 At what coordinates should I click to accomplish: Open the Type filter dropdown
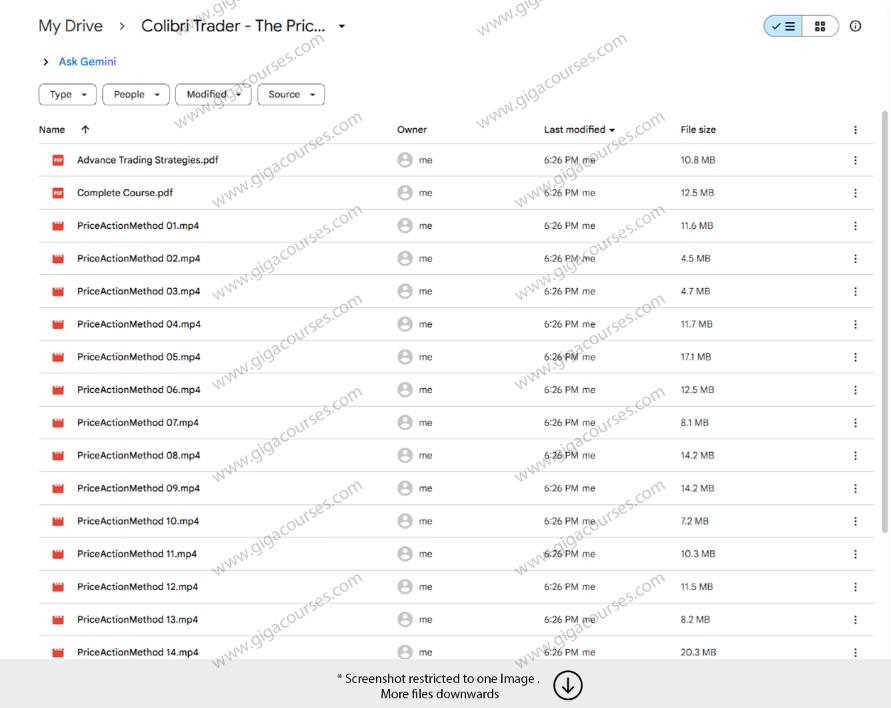pos(67,94)
